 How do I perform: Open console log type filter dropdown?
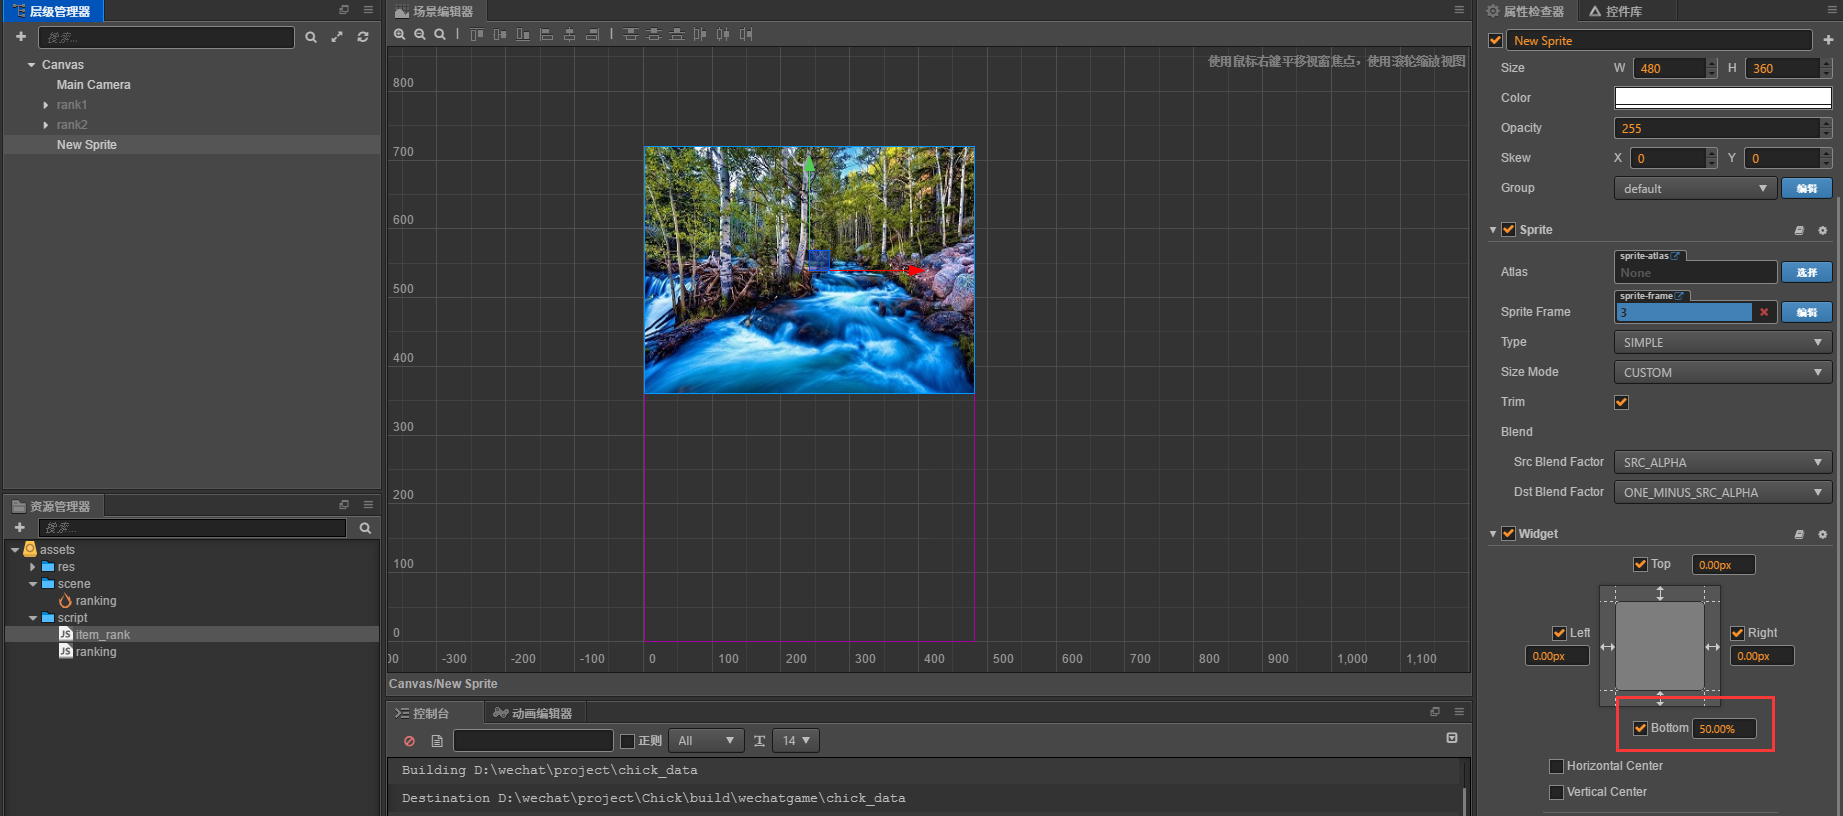point(706,741)
